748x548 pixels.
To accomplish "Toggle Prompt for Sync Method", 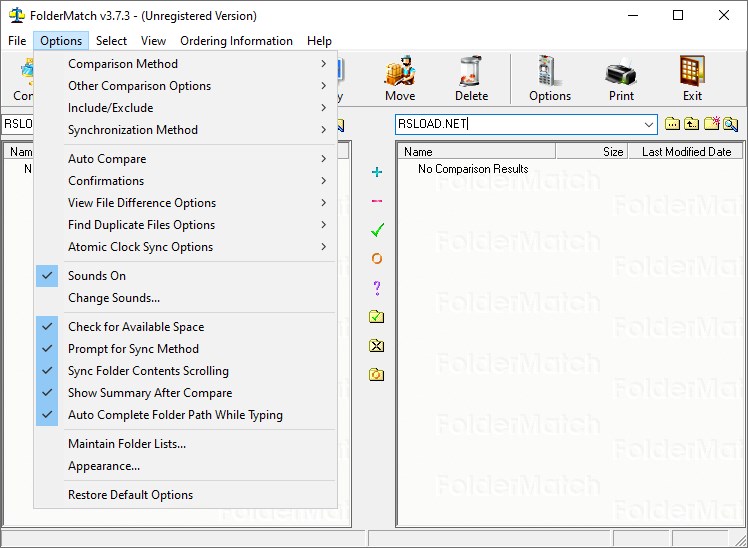I will pos(185,349).
